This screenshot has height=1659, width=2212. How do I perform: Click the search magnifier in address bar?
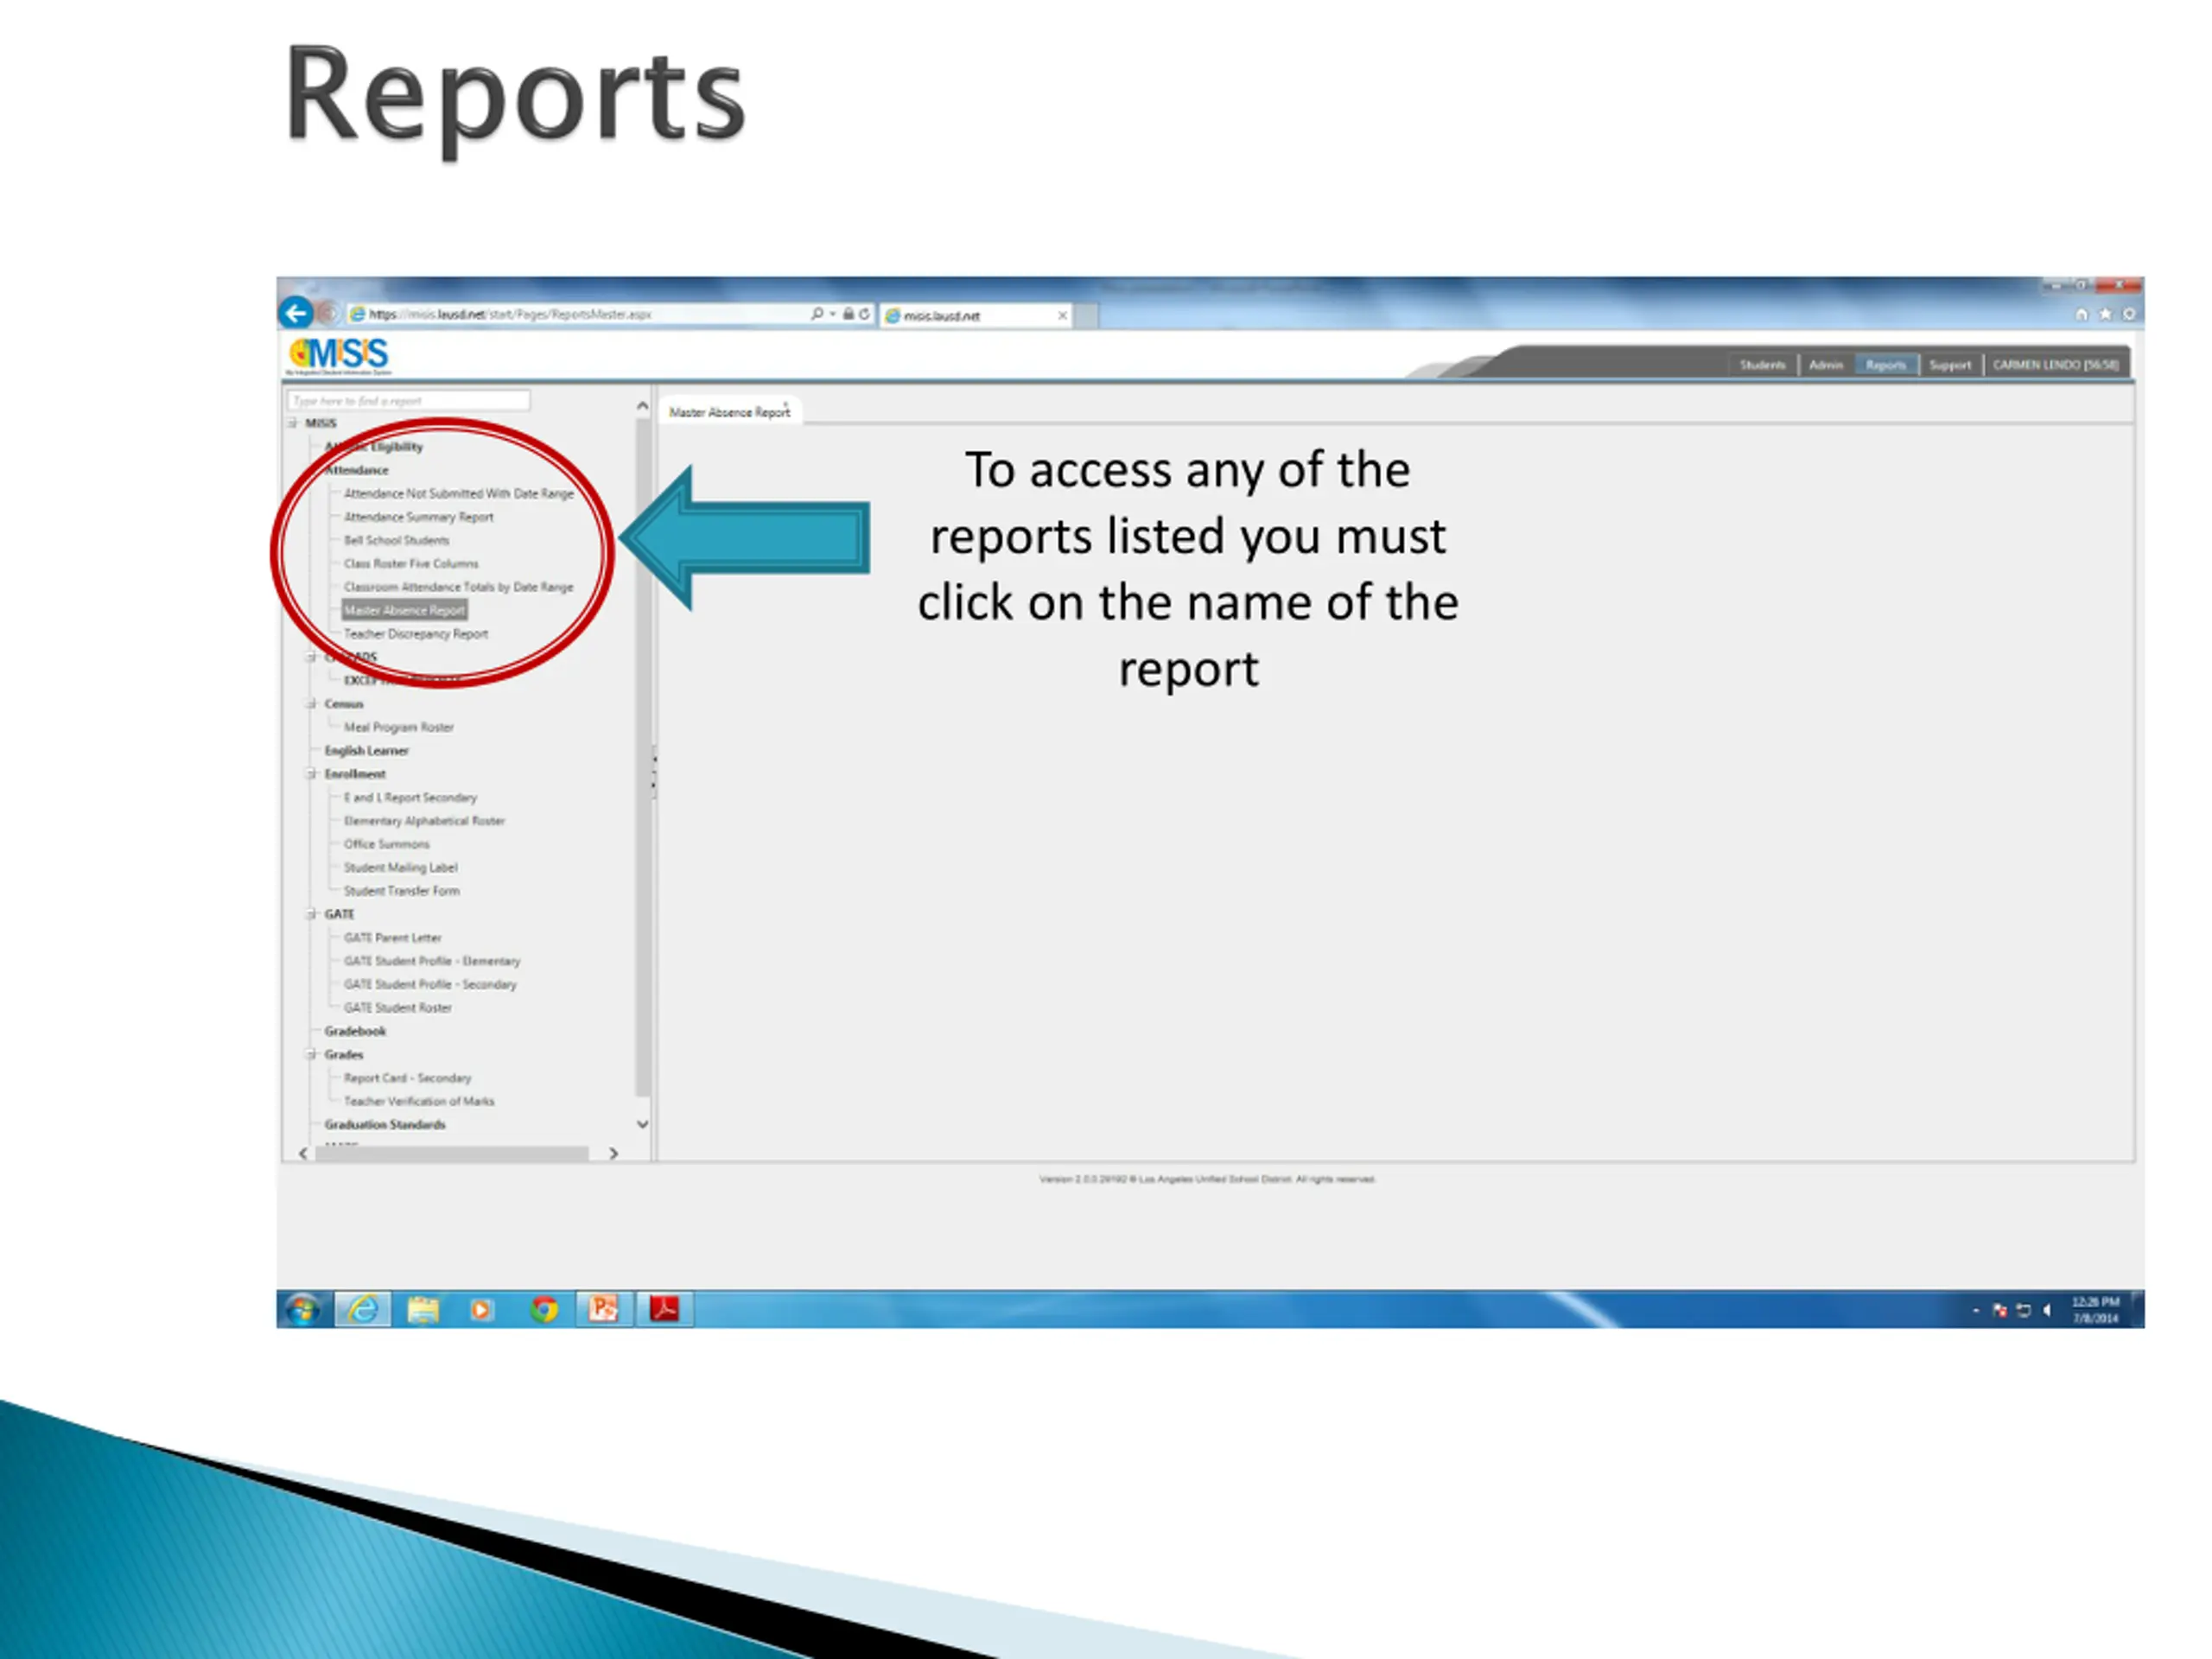click(817, 314)
